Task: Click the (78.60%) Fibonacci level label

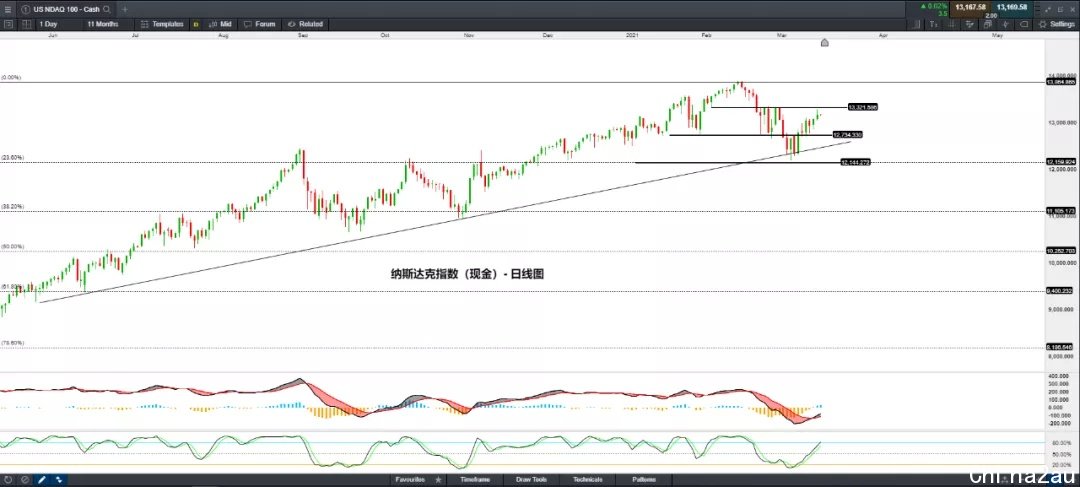Action: point(12,343)
